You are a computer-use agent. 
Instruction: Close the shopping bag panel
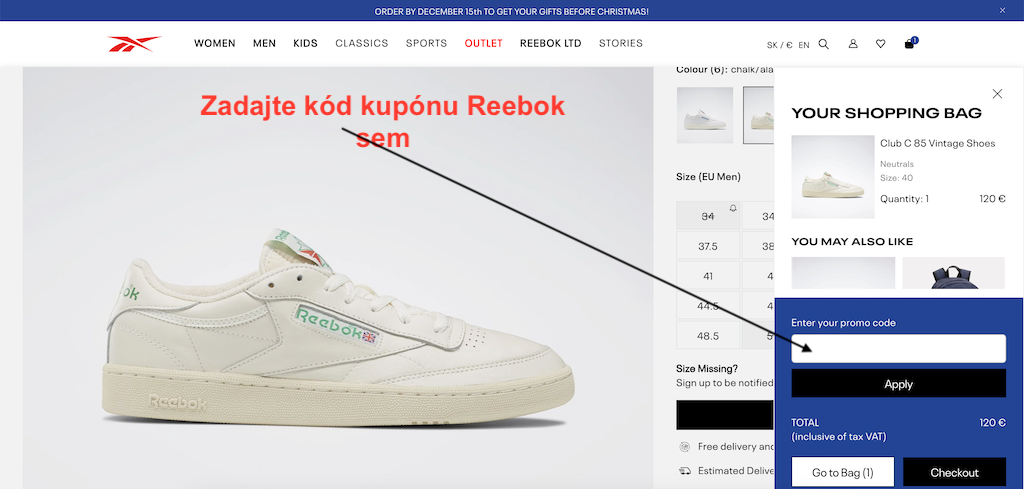[997, 93]
